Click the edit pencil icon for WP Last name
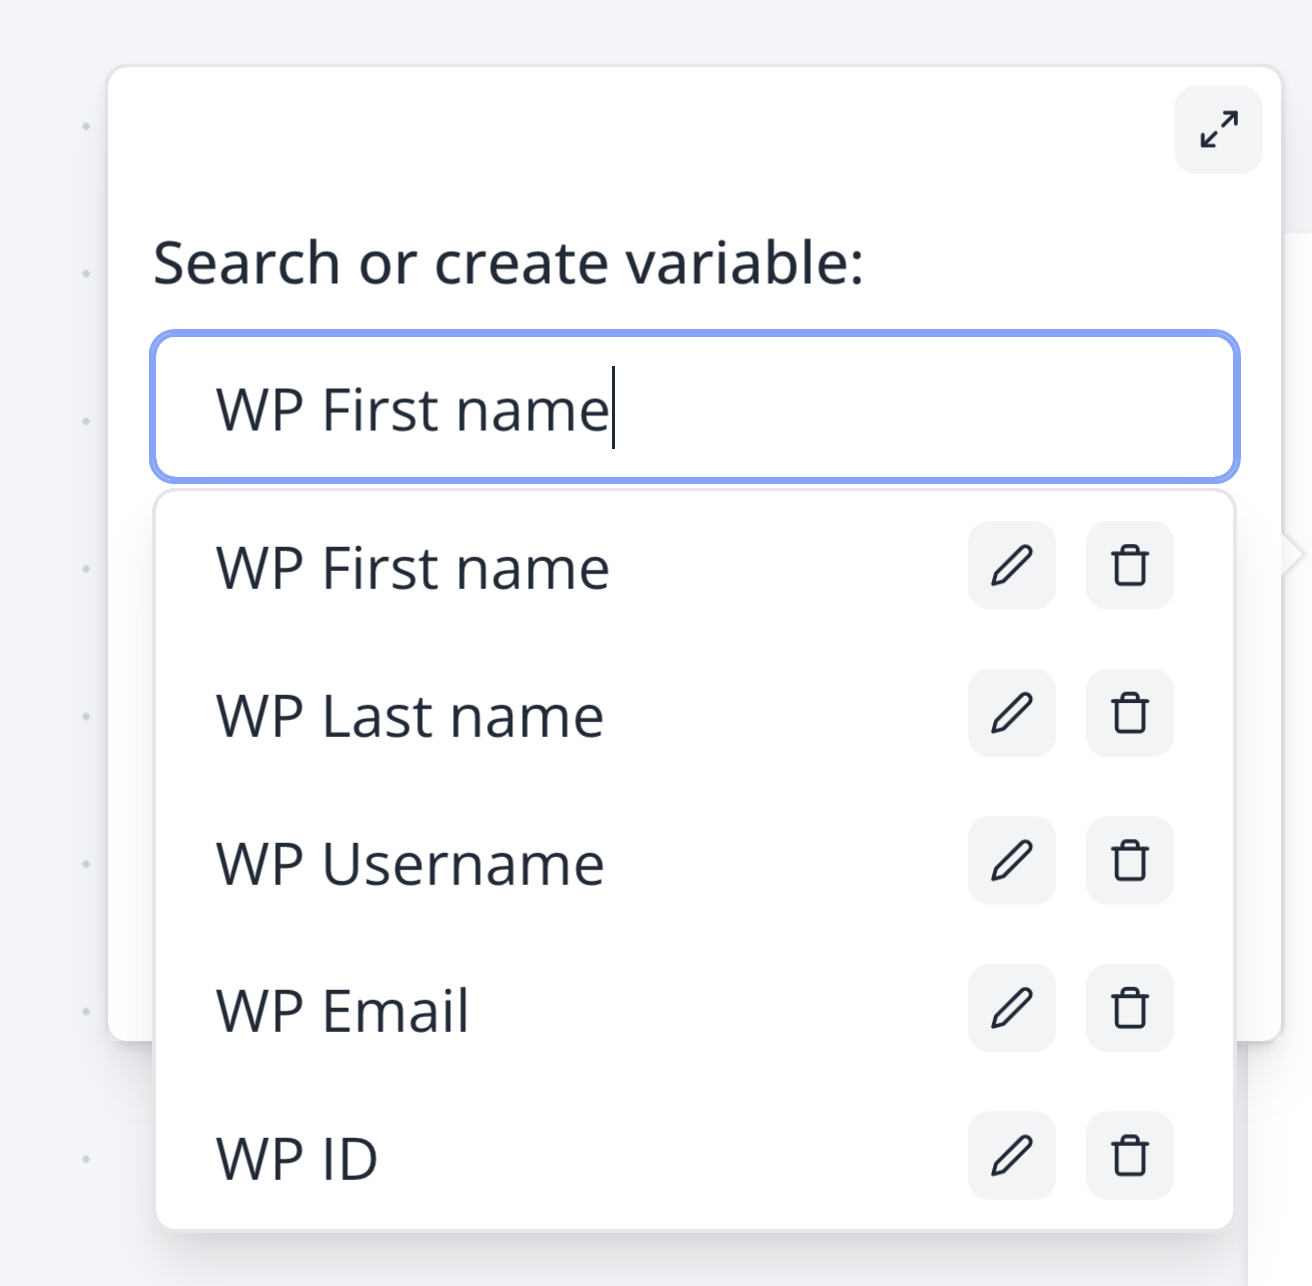Screen dimensions: 1312x1286 [x=1011, y=714]
